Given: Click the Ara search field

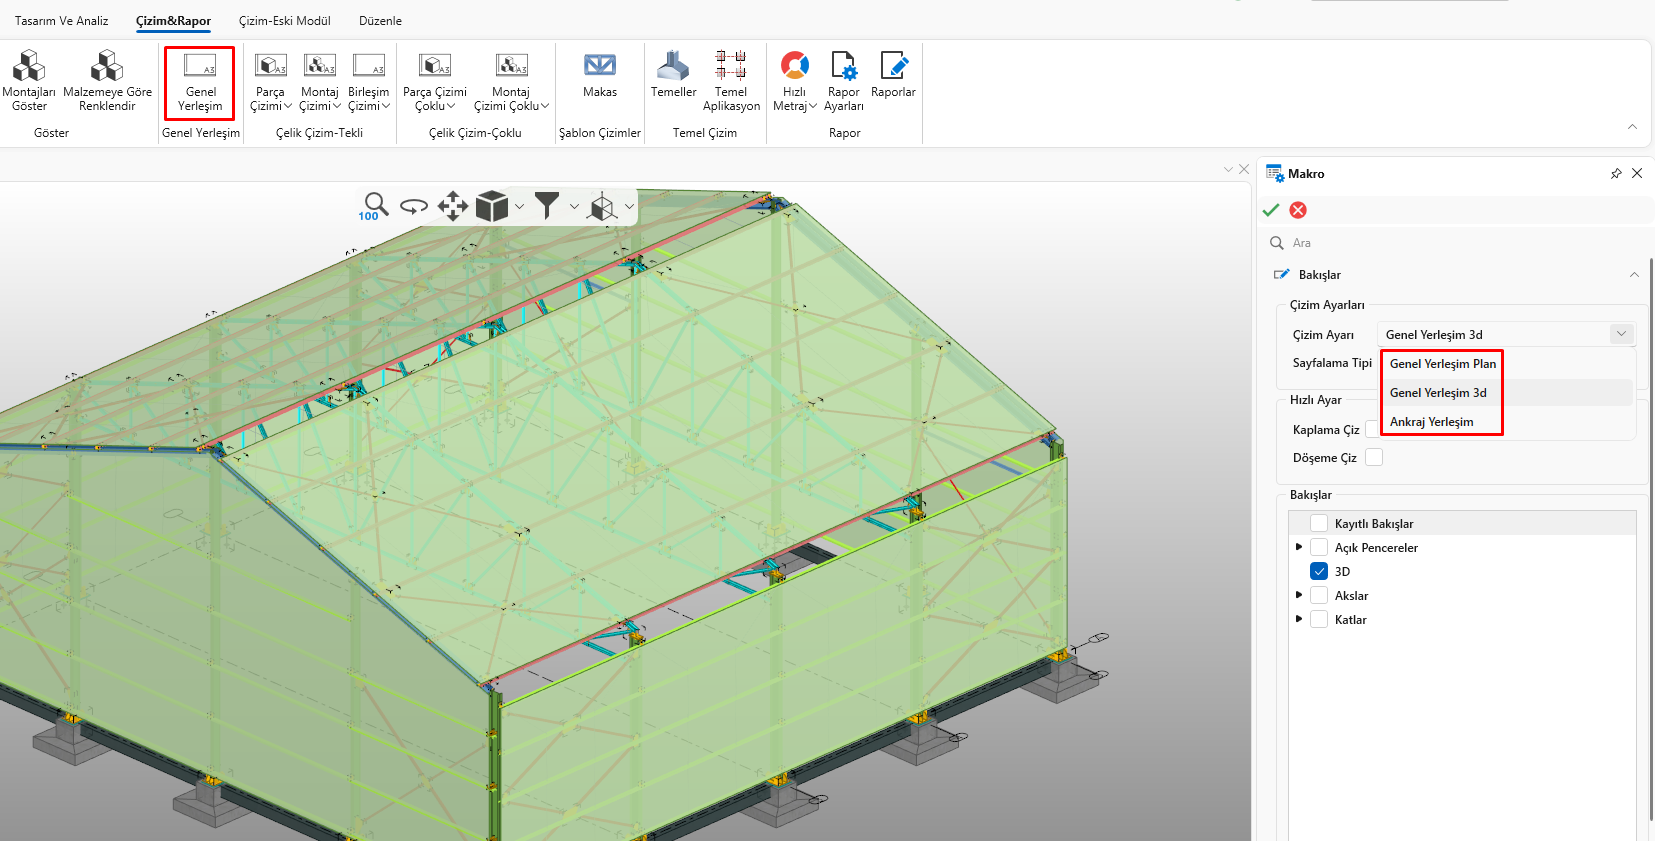Looking at the screenshot, I should (x=1450, y=243).
